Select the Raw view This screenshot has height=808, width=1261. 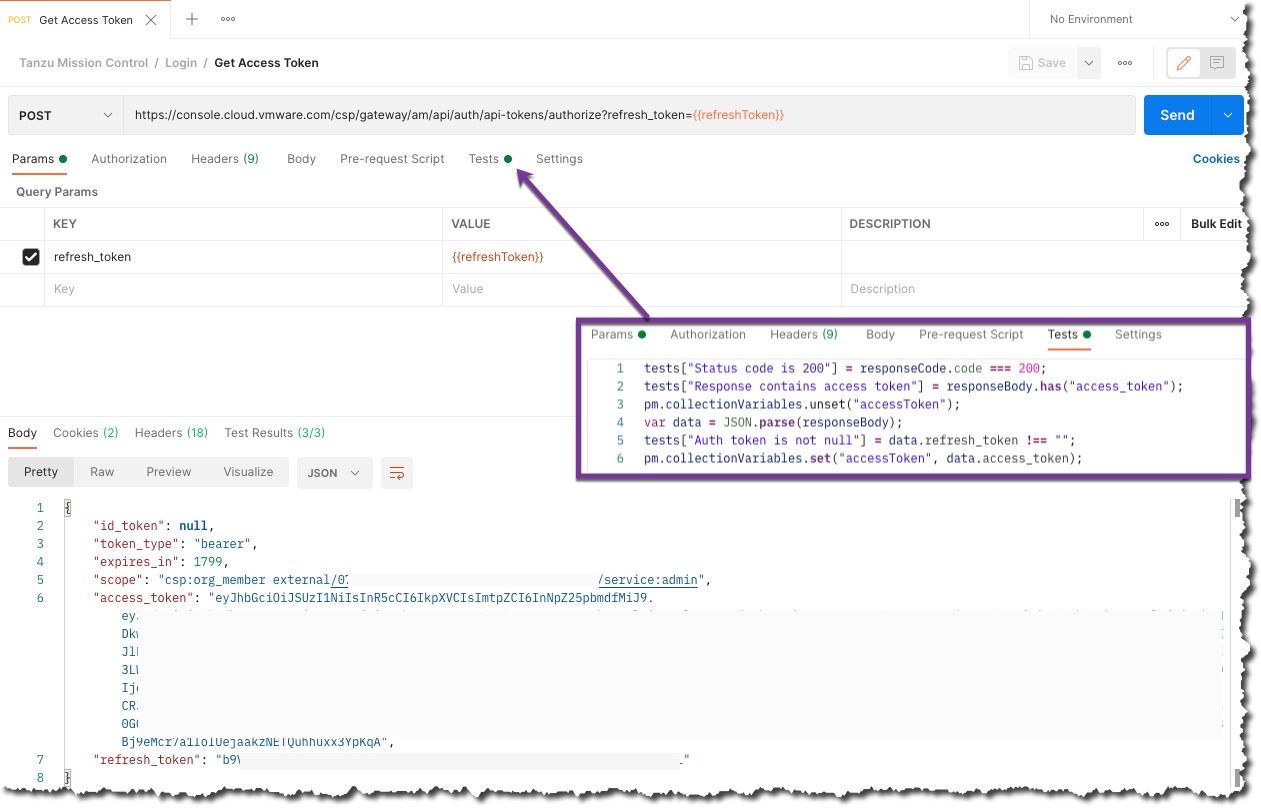point(102,472)
